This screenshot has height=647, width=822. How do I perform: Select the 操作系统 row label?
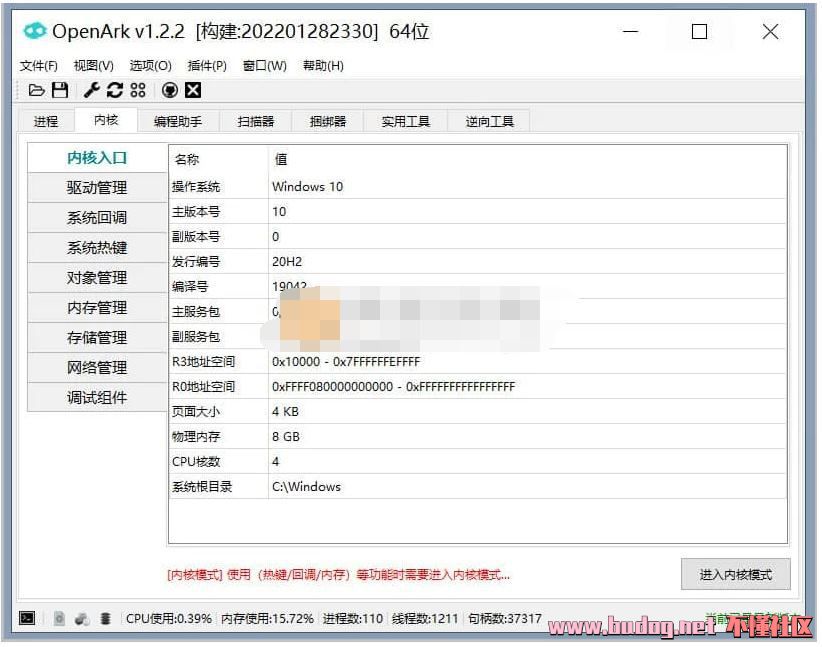click(x=196, y=187)
